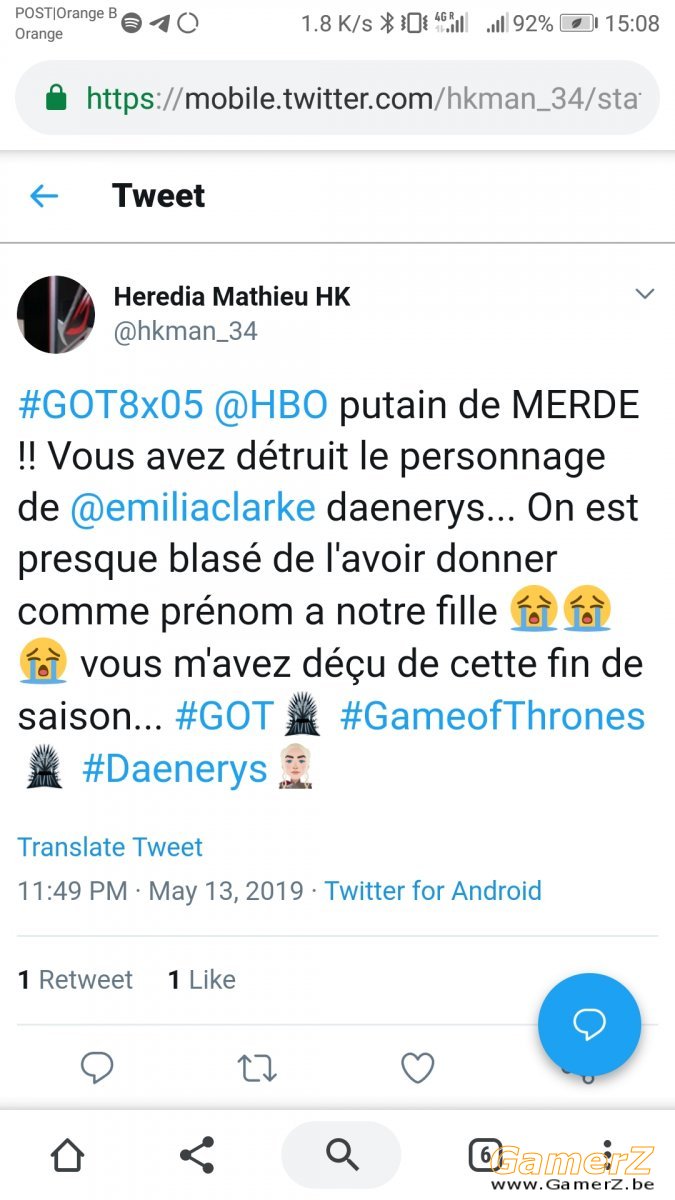View the 1 Retweet list
Screen dimensions: 675x1200
point(75,980)
